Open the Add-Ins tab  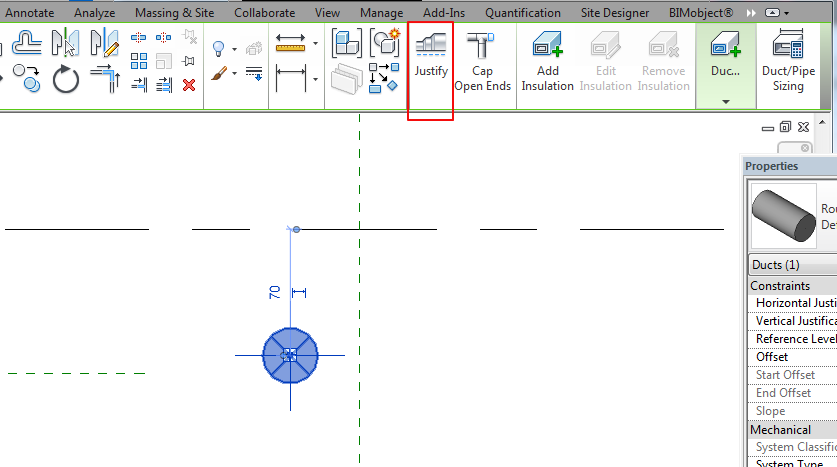pos(444,13)
